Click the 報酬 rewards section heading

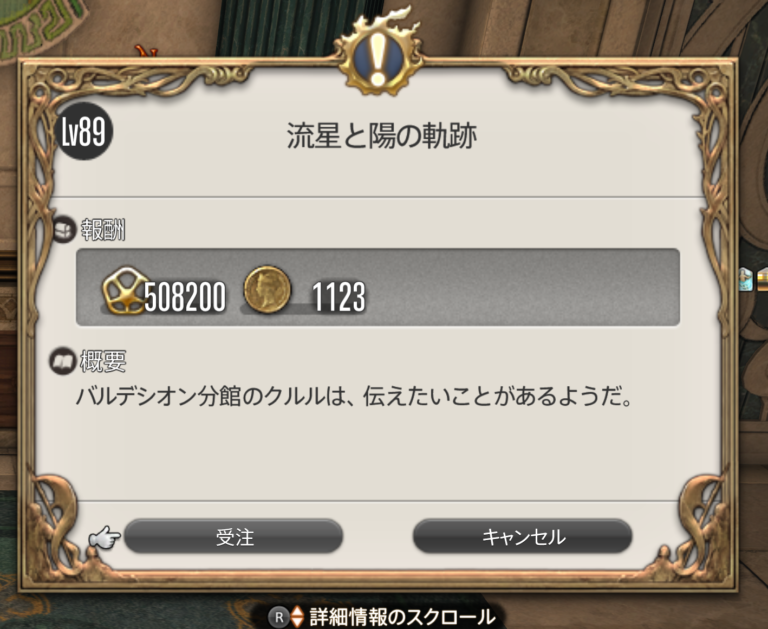click(x=103, y=230)
